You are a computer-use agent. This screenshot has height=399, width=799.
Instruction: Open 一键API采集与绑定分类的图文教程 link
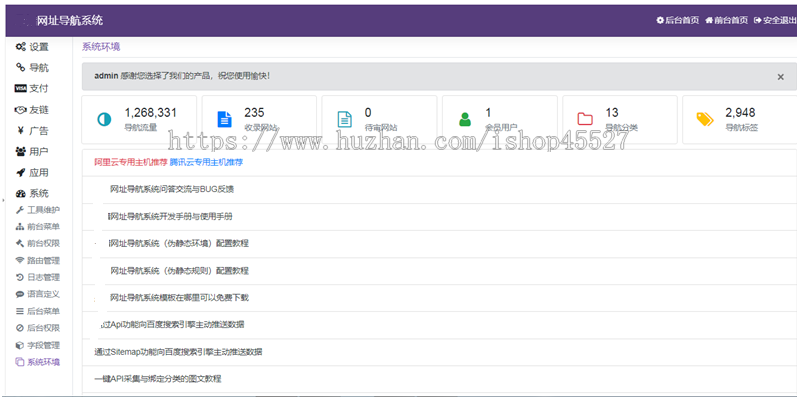(158, 379)
